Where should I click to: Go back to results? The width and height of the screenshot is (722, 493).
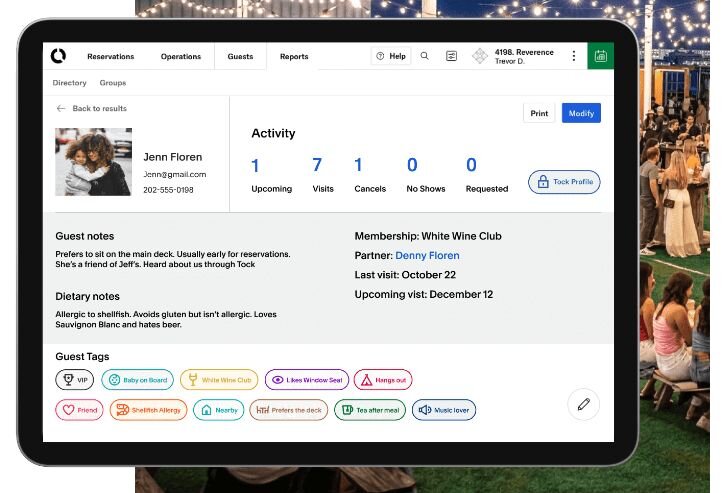pos(92,108)
